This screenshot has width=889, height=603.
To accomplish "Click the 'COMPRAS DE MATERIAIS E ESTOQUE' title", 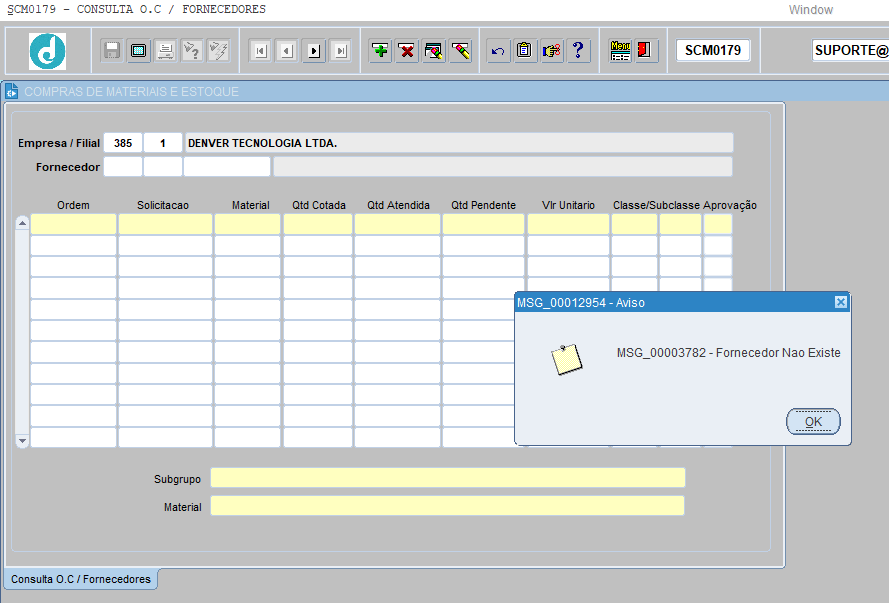I will pos(131,92).
